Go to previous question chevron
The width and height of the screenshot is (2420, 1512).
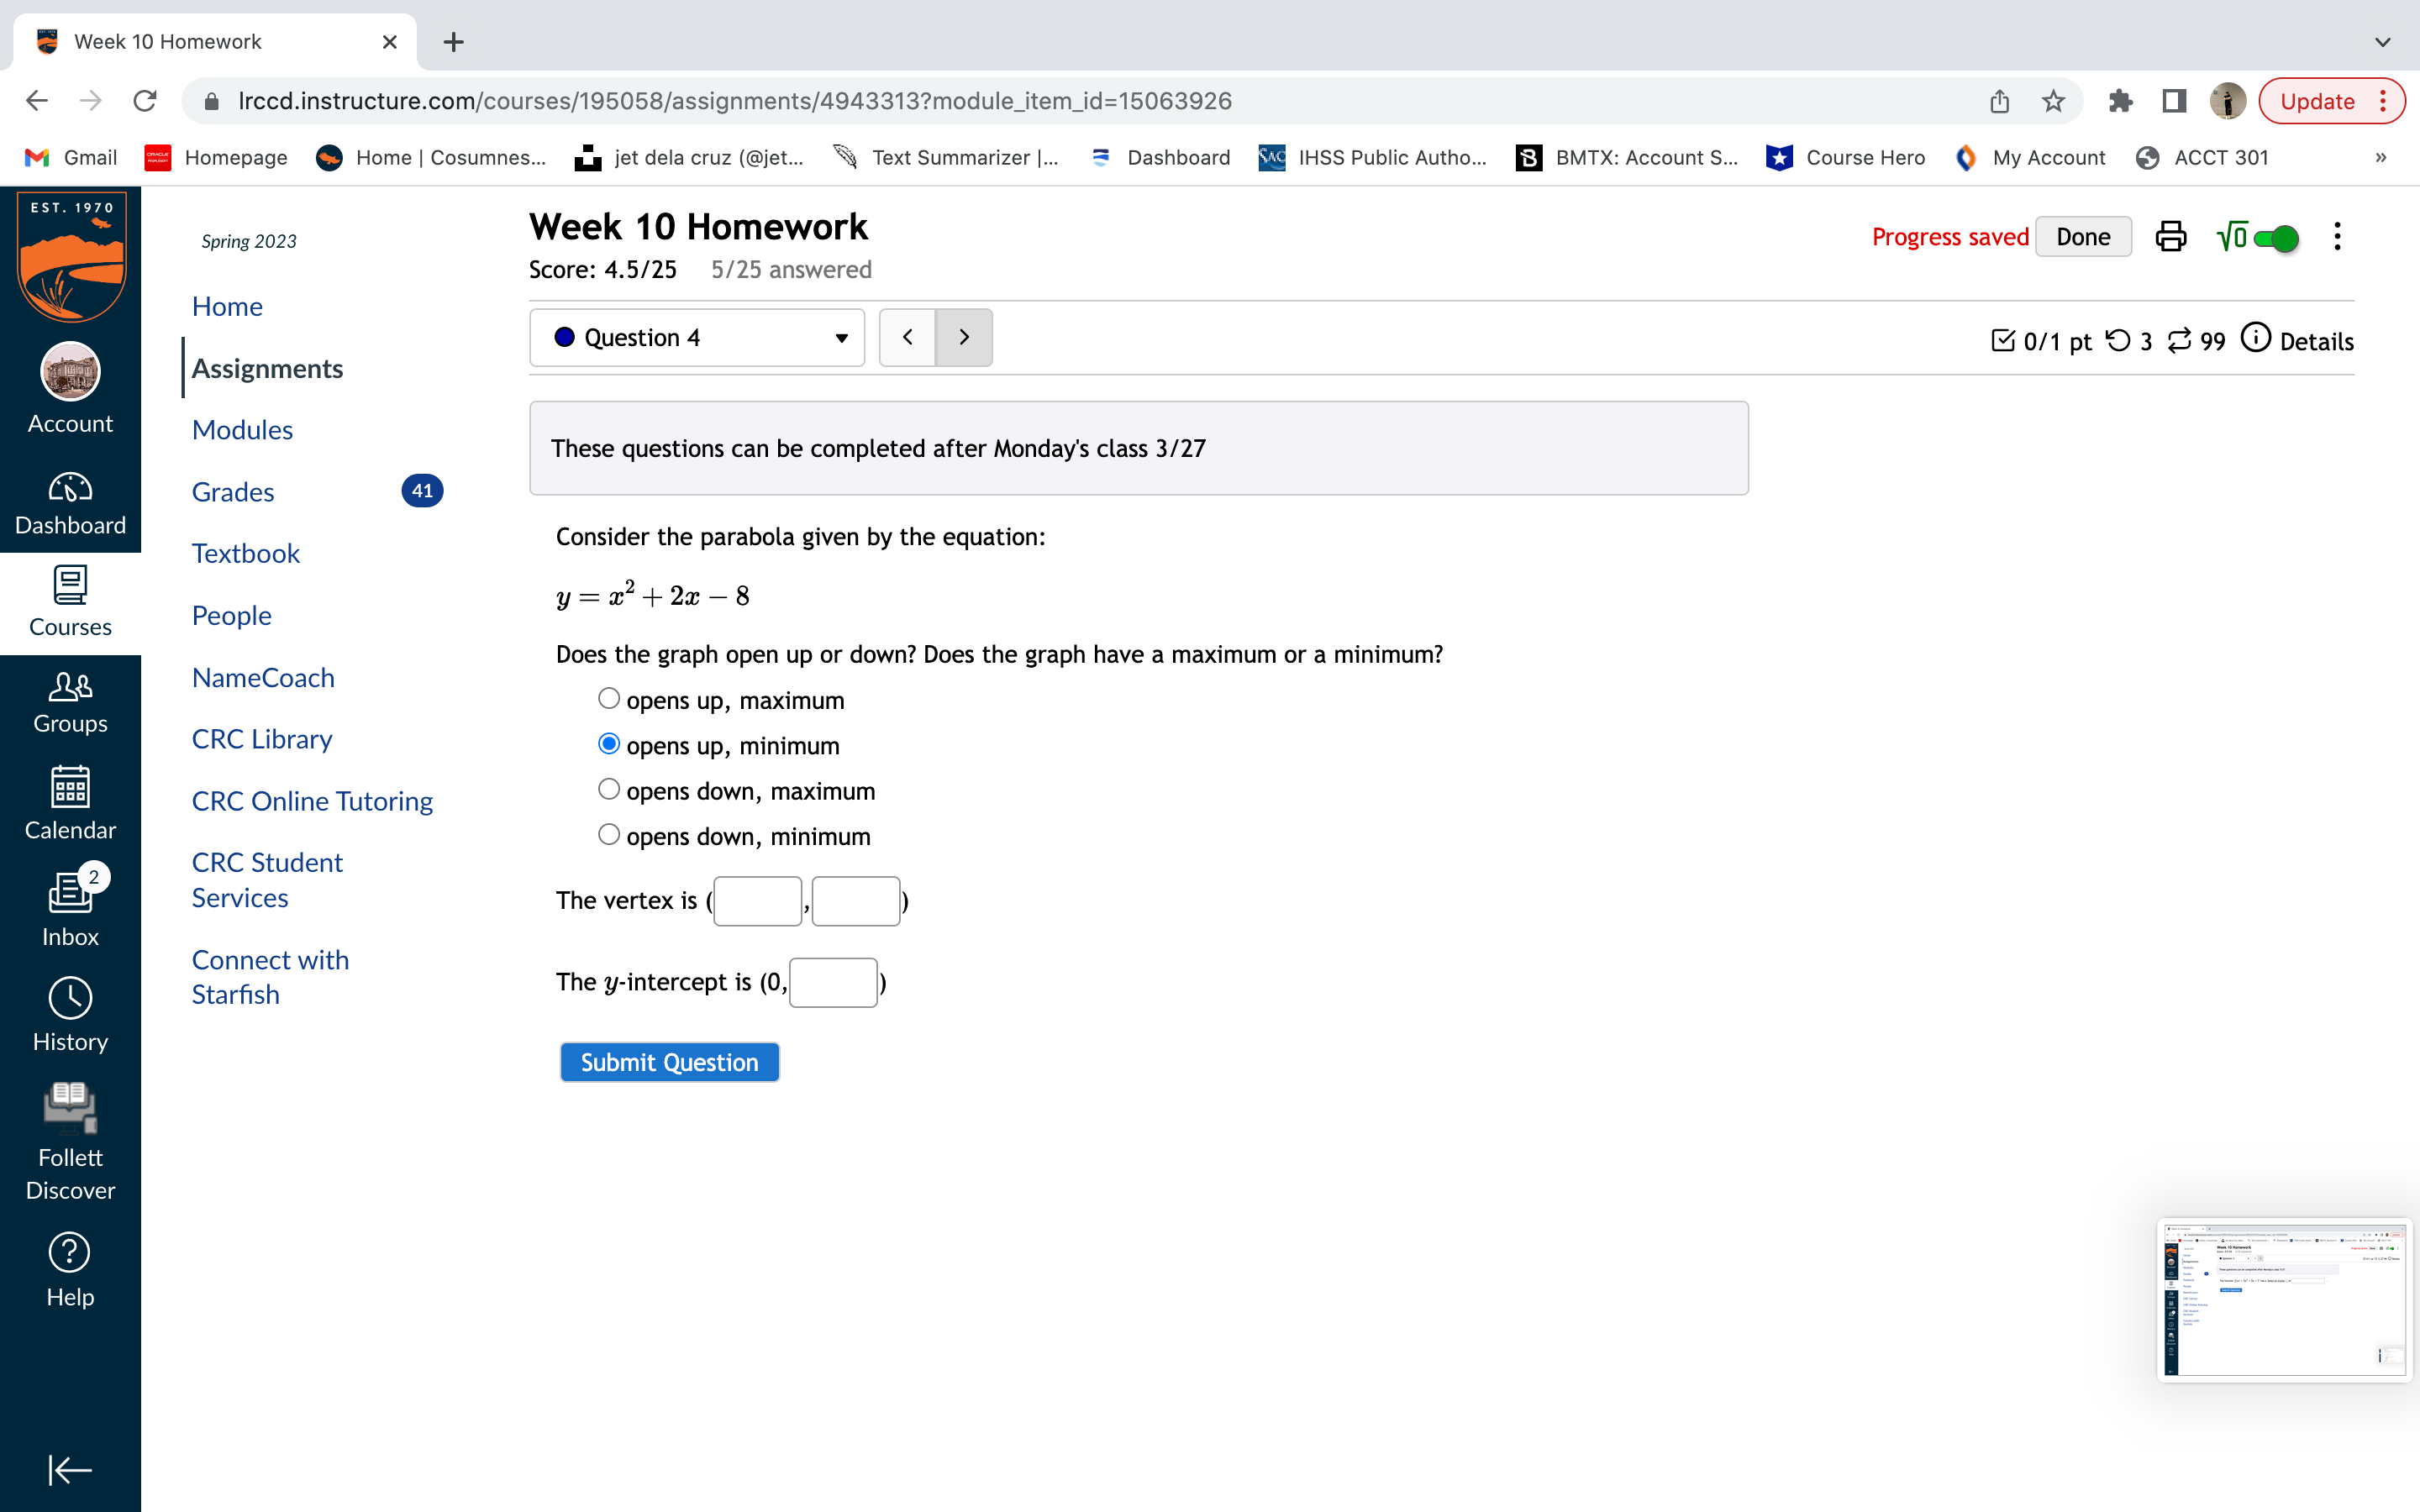(x=907, y=338)
